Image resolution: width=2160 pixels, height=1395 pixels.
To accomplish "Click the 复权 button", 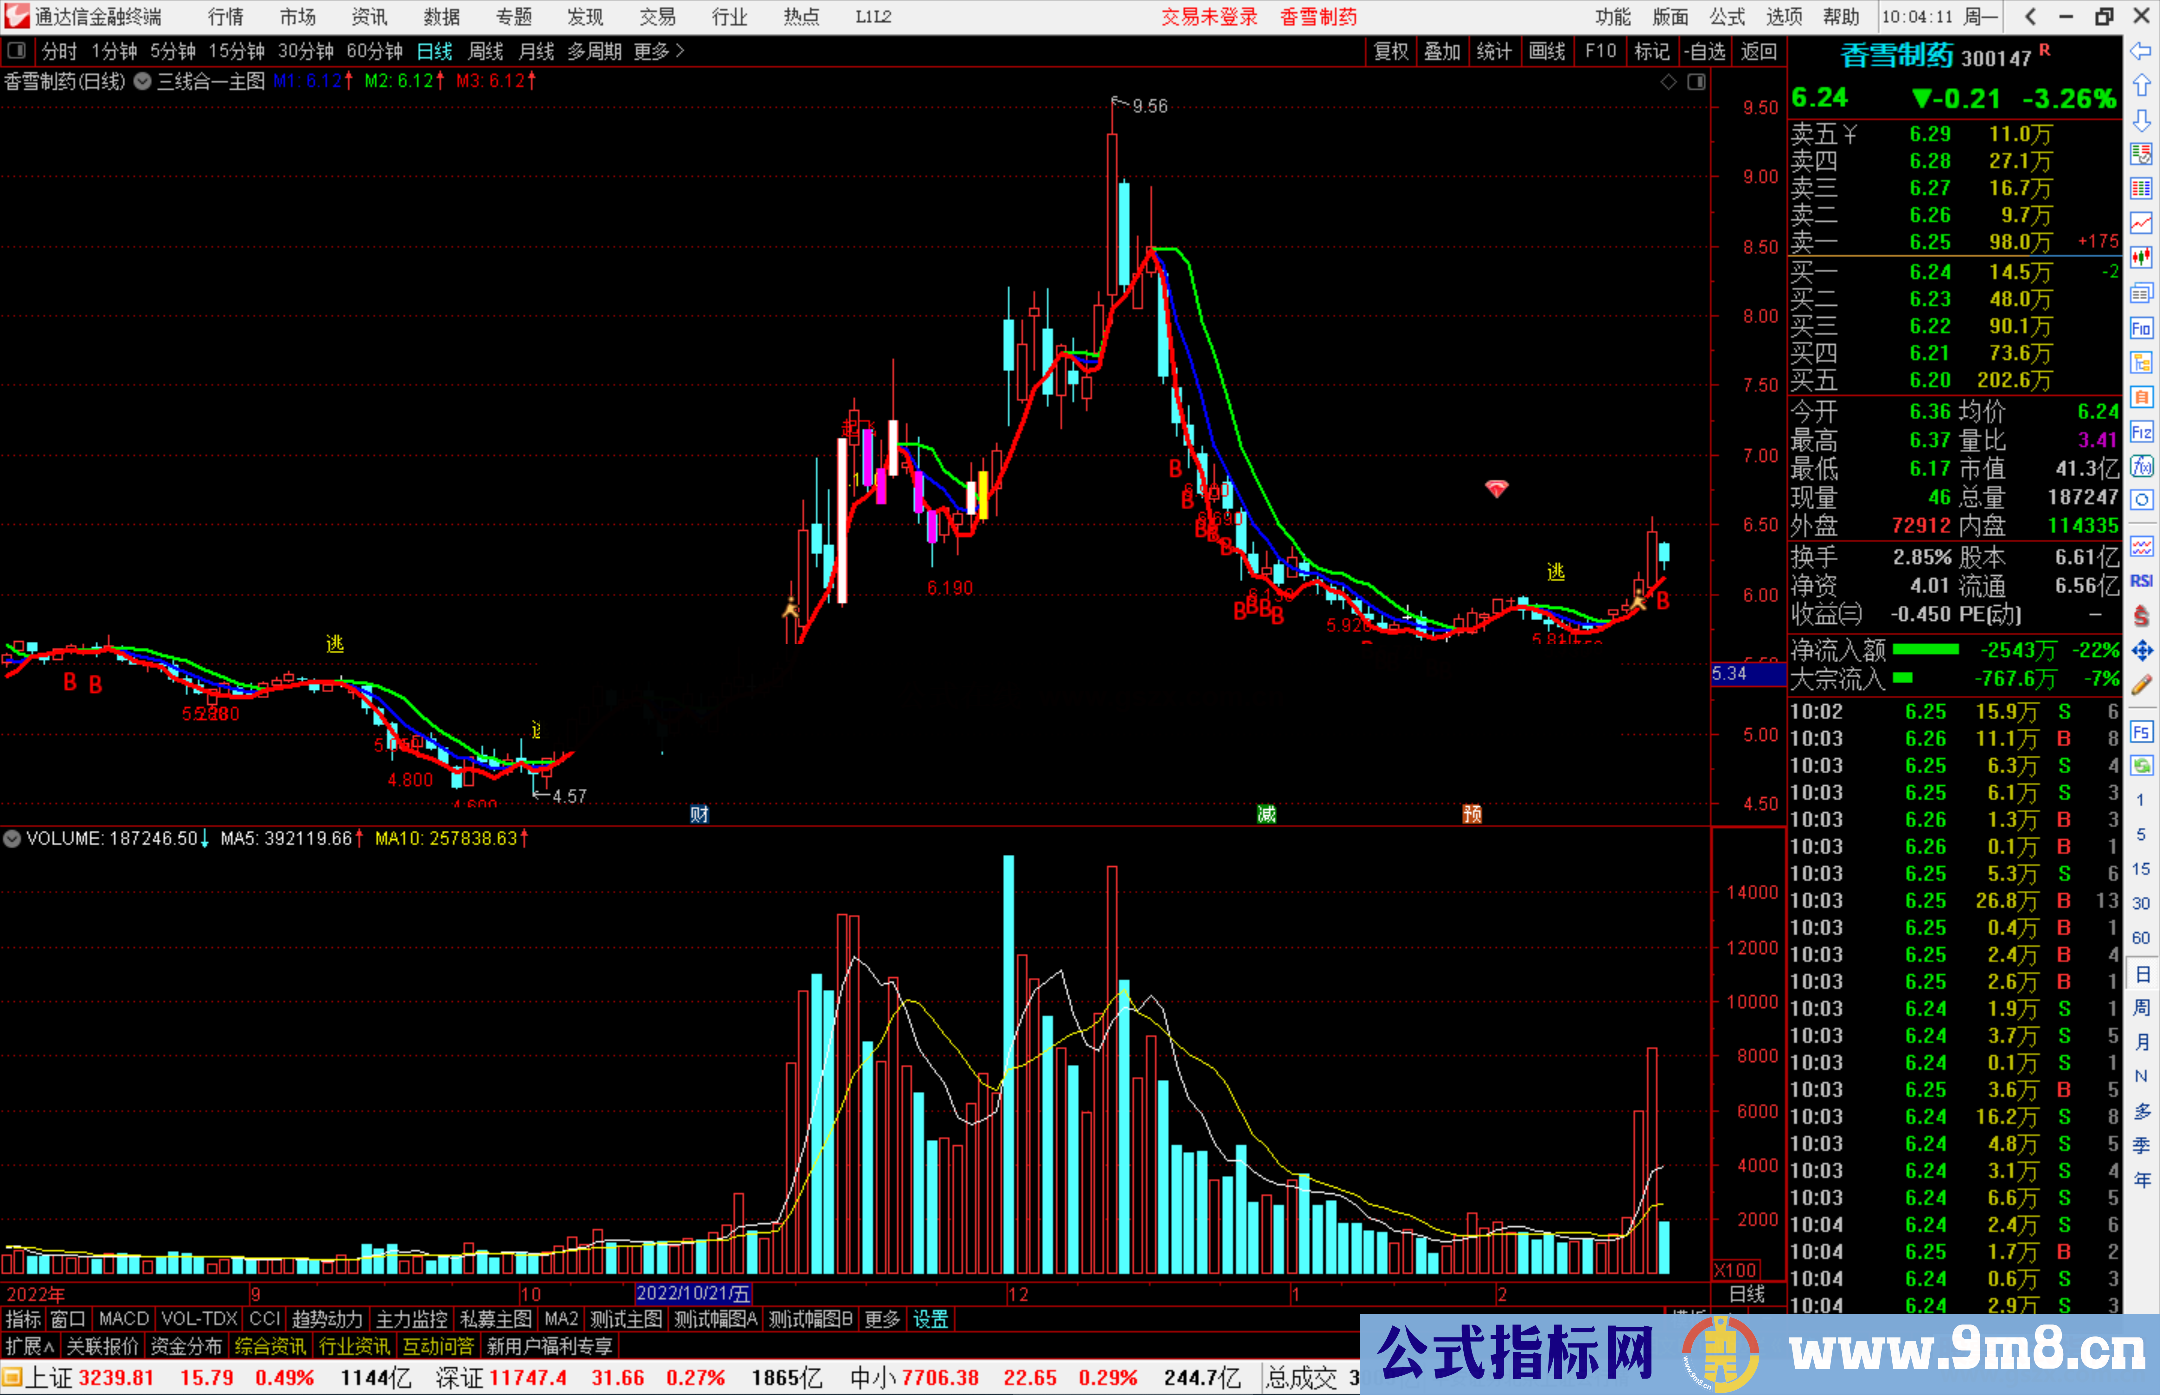I will coord(1390,51).
